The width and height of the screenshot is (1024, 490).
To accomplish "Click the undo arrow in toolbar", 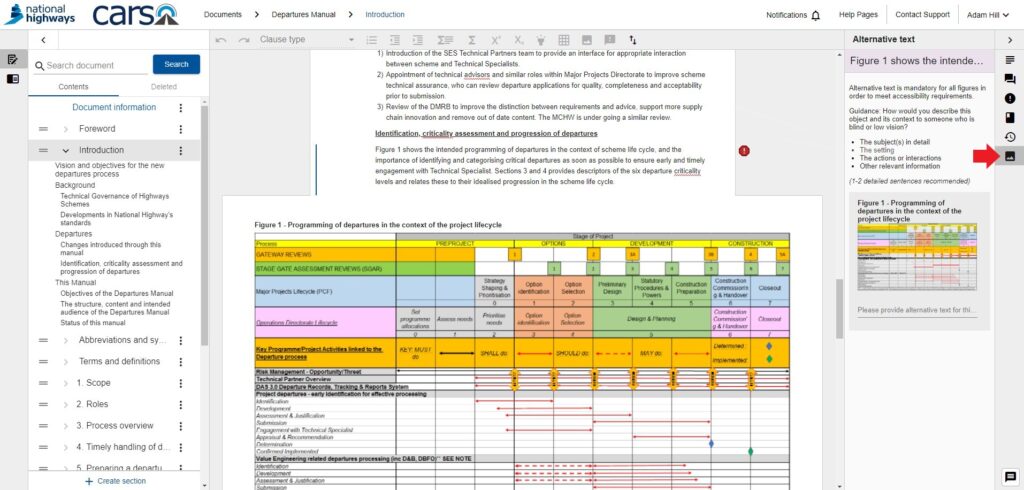I will point(220,40).
